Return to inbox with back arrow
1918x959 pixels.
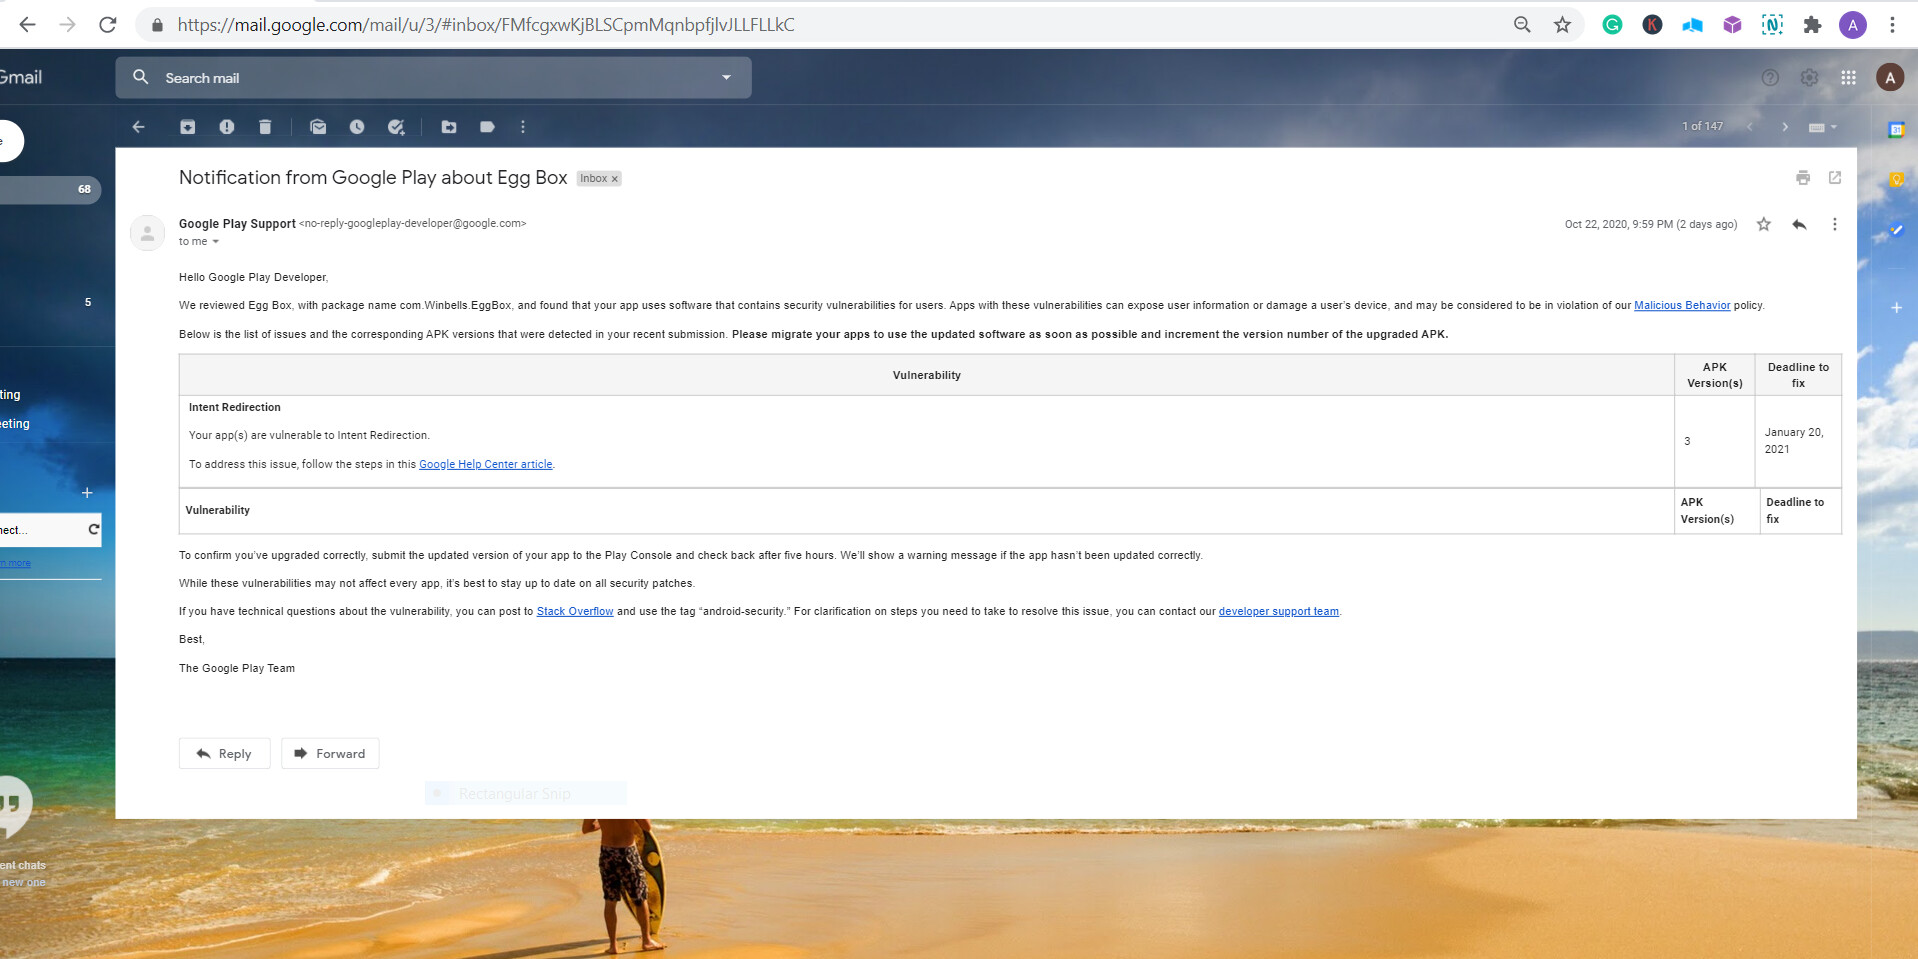(139, 127)
